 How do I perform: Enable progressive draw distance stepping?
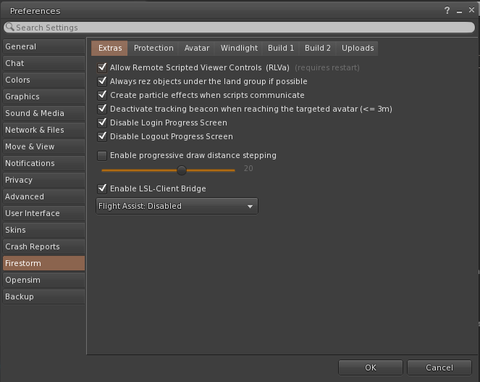[102, 155]
